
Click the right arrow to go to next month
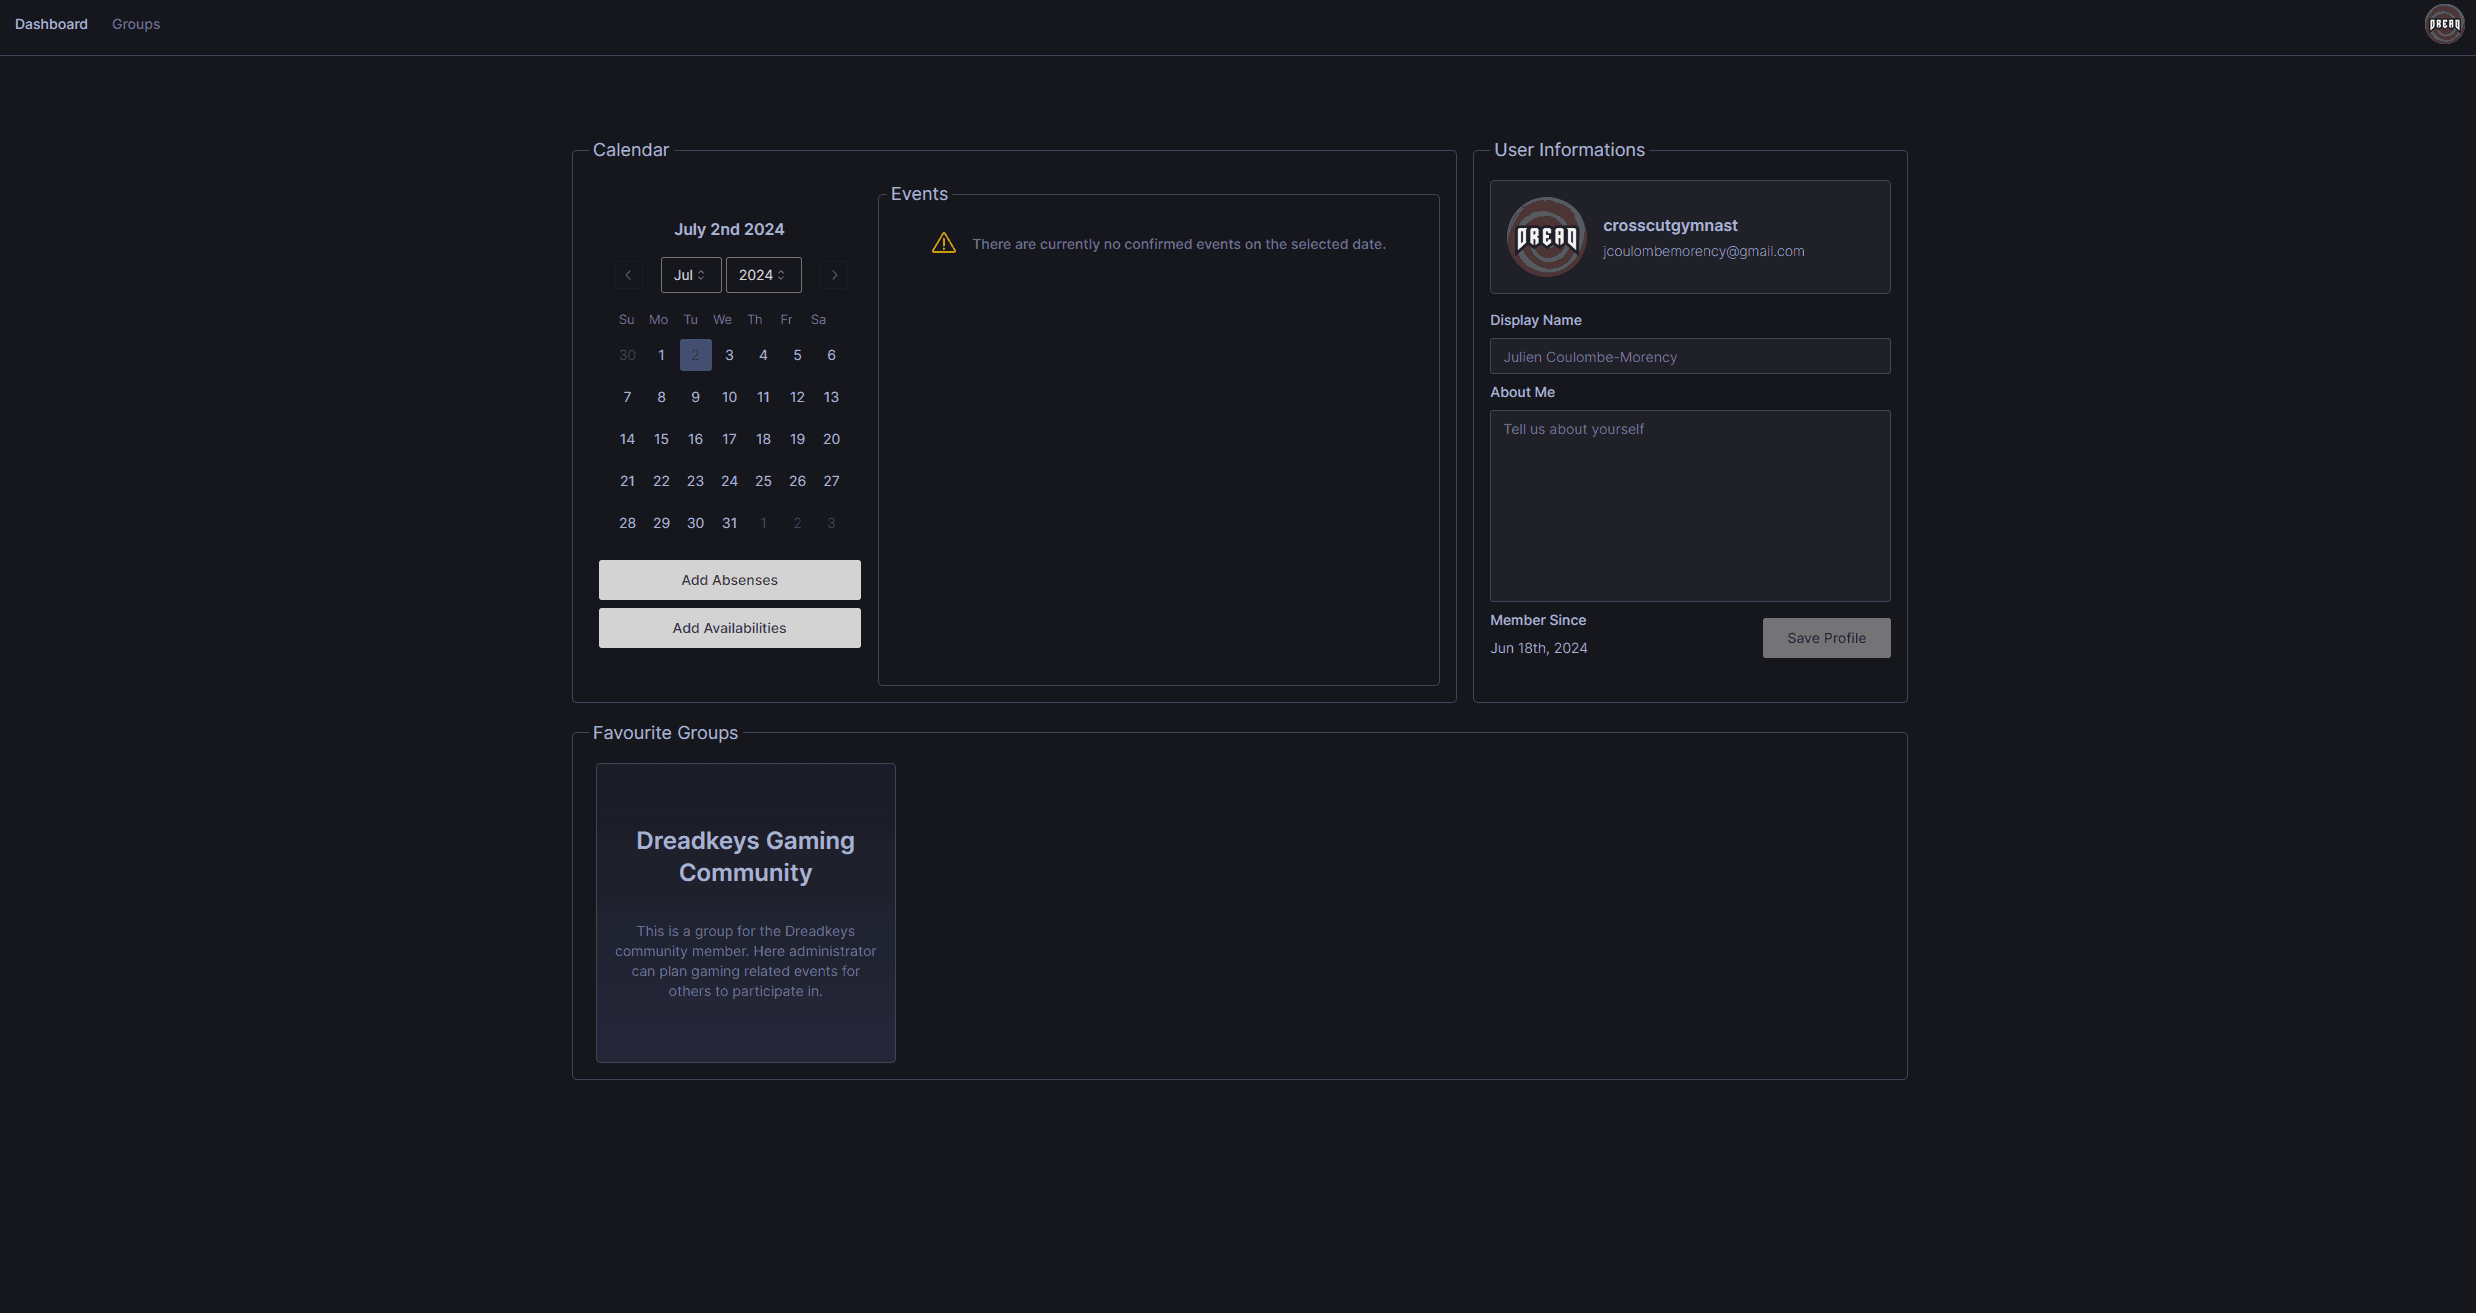coord(834,273)
